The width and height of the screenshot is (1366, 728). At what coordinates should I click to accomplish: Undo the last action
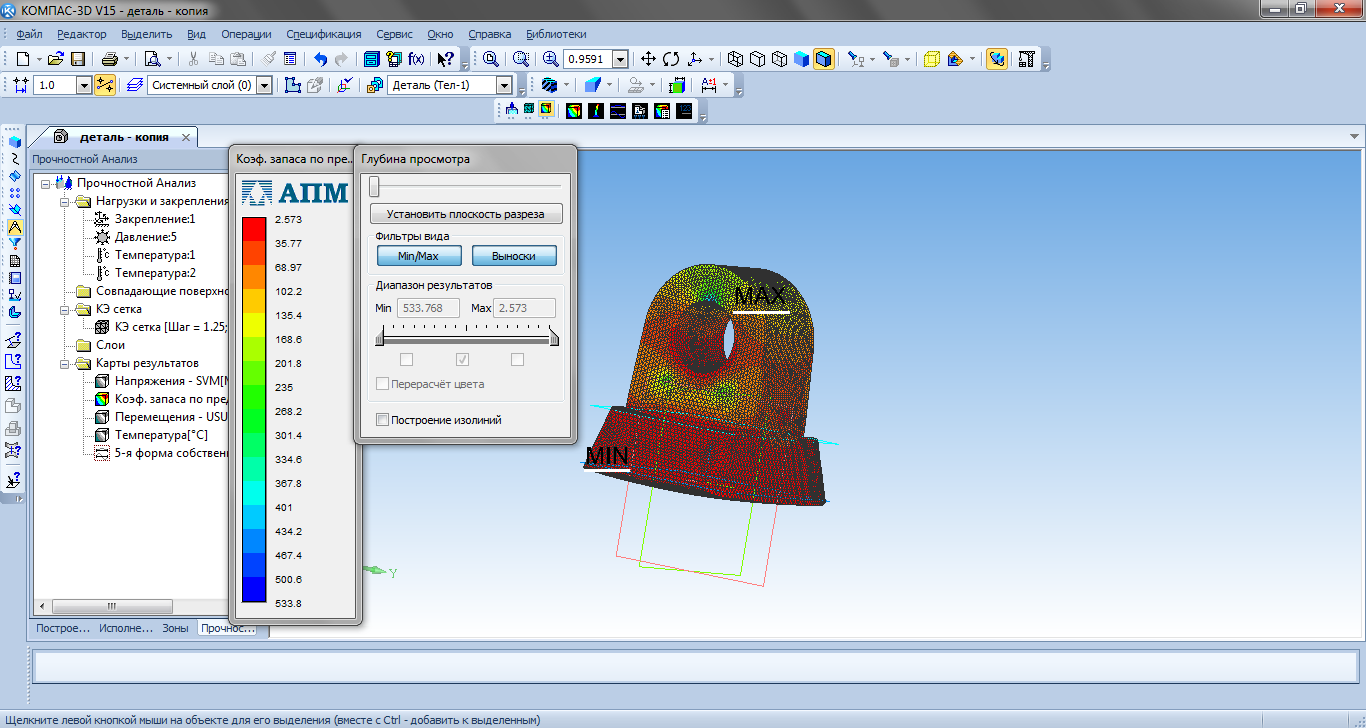click(320, 59)
